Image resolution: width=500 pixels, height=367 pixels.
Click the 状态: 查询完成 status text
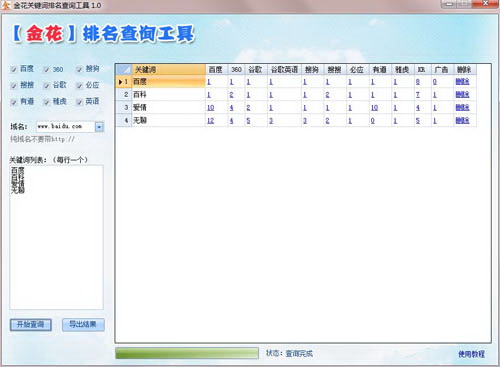289,354
